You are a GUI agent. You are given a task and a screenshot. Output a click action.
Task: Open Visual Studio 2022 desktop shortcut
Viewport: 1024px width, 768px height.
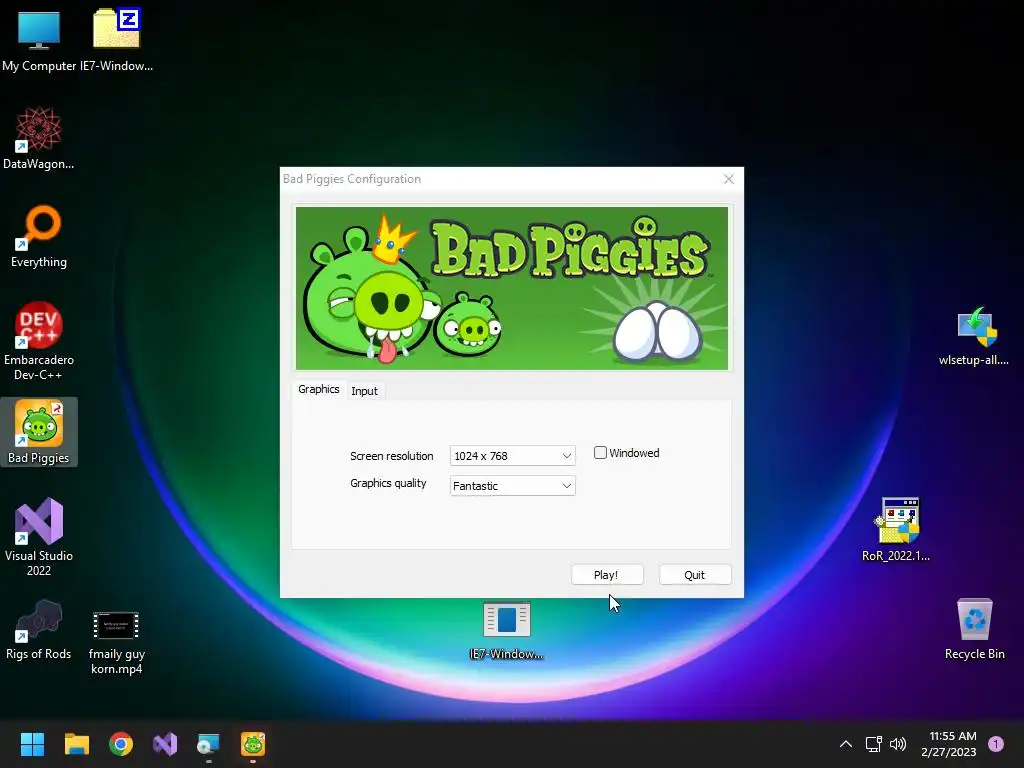pyautogui.click(x=39, y=537)
